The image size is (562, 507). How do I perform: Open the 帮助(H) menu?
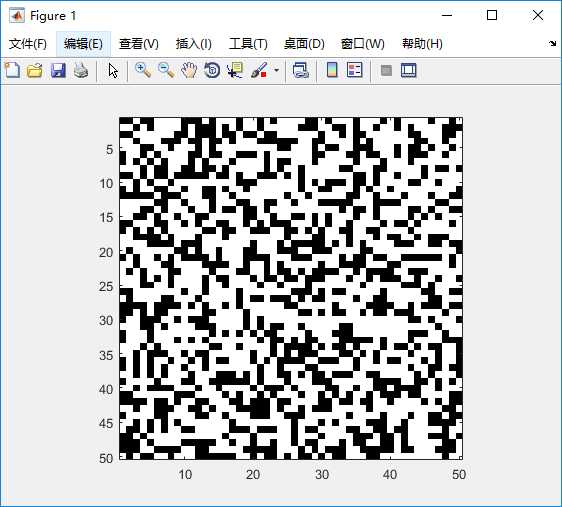click(422, 44)
